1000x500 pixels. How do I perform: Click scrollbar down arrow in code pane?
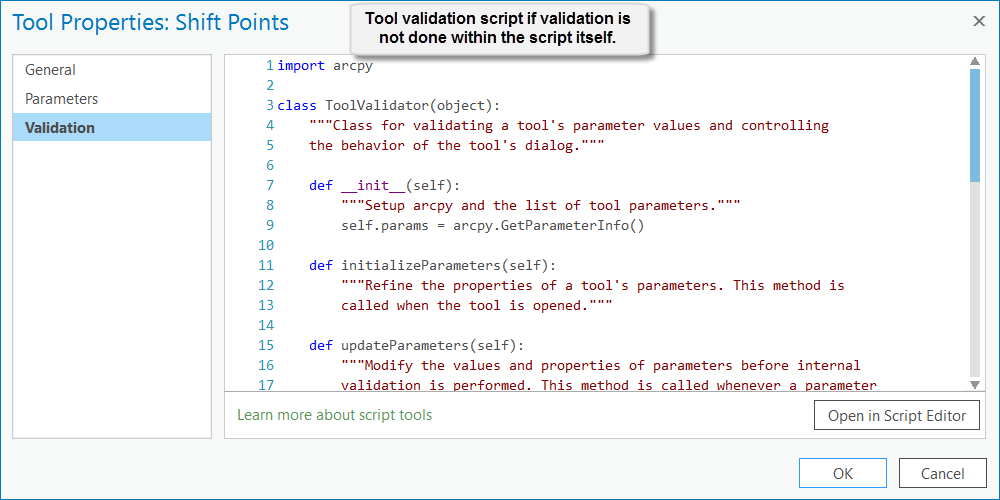click(974, 385)
